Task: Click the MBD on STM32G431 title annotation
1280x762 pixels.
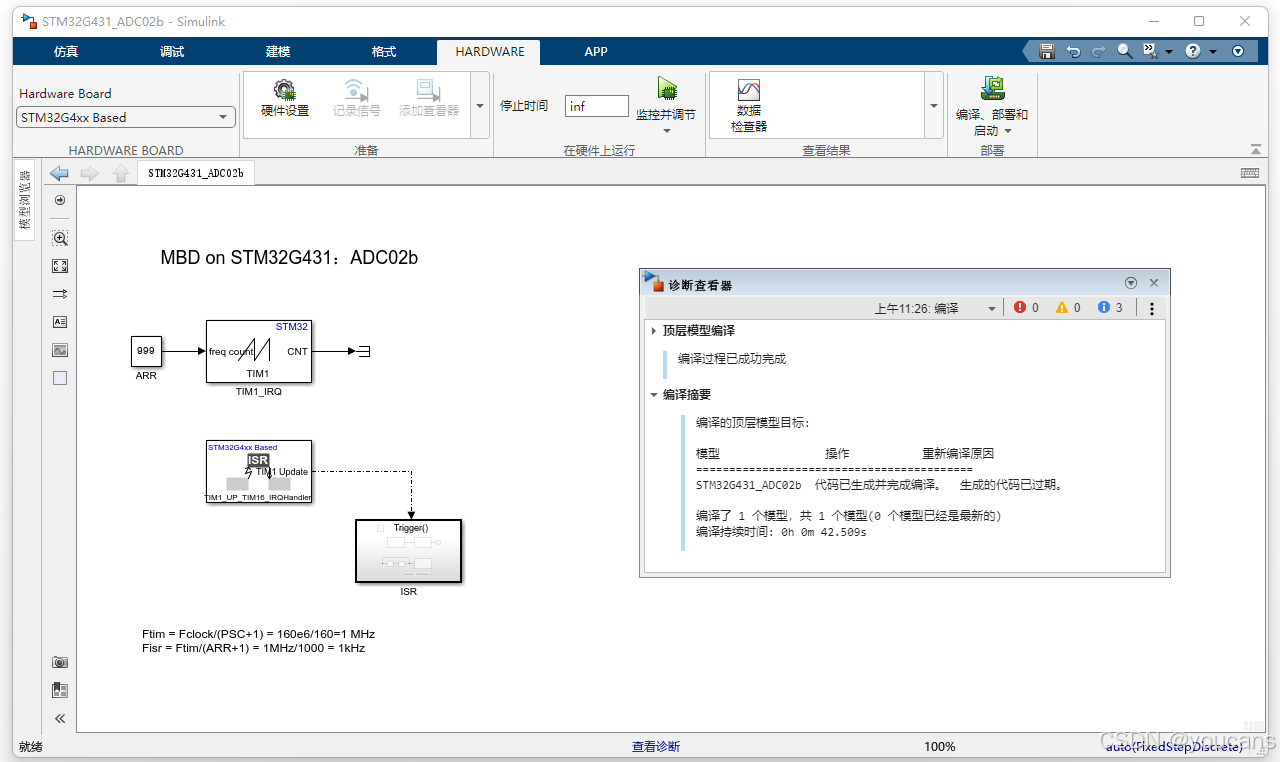Action: pyautogui.click(x=289, y=258)
